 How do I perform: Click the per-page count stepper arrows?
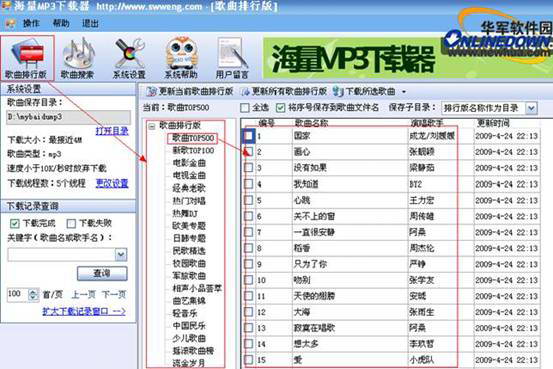33,294
